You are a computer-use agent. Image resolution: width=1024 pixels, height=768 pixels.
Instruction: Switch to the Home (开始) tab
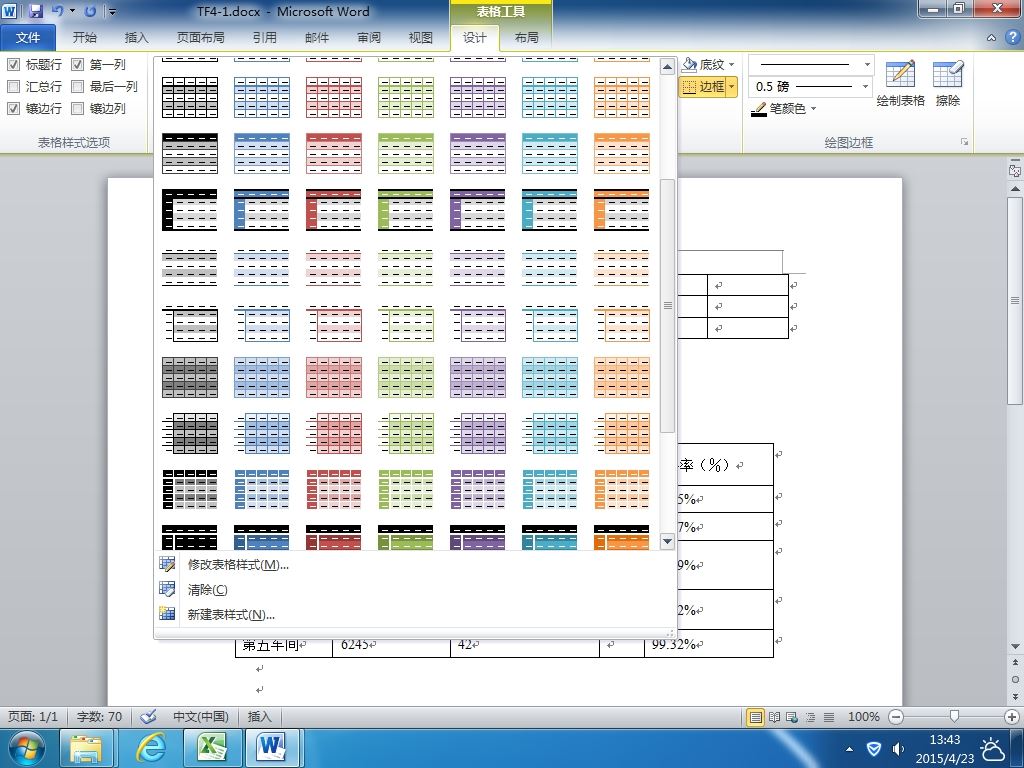(84, 38)
